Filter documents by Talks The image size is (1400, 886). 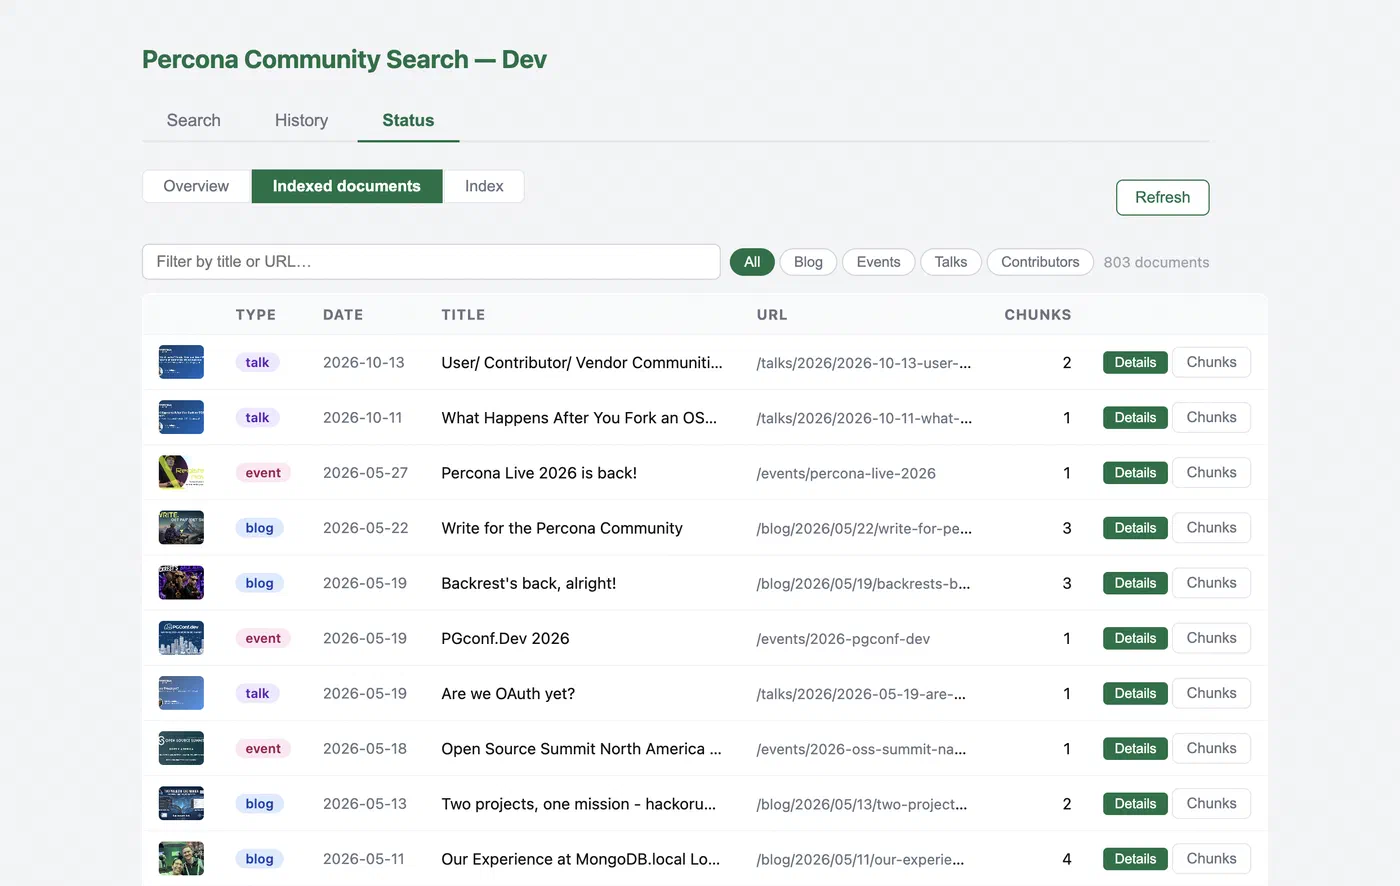pyautogui.click(x=950, y=262)
